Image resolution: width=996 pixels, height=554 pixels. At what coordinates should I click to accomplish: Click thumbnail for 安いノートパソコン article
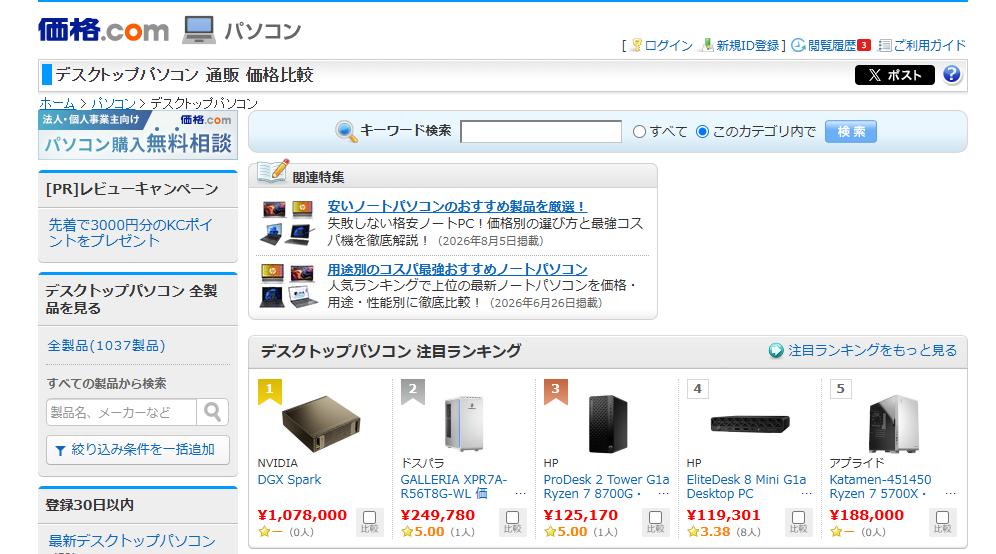[288, 223]
